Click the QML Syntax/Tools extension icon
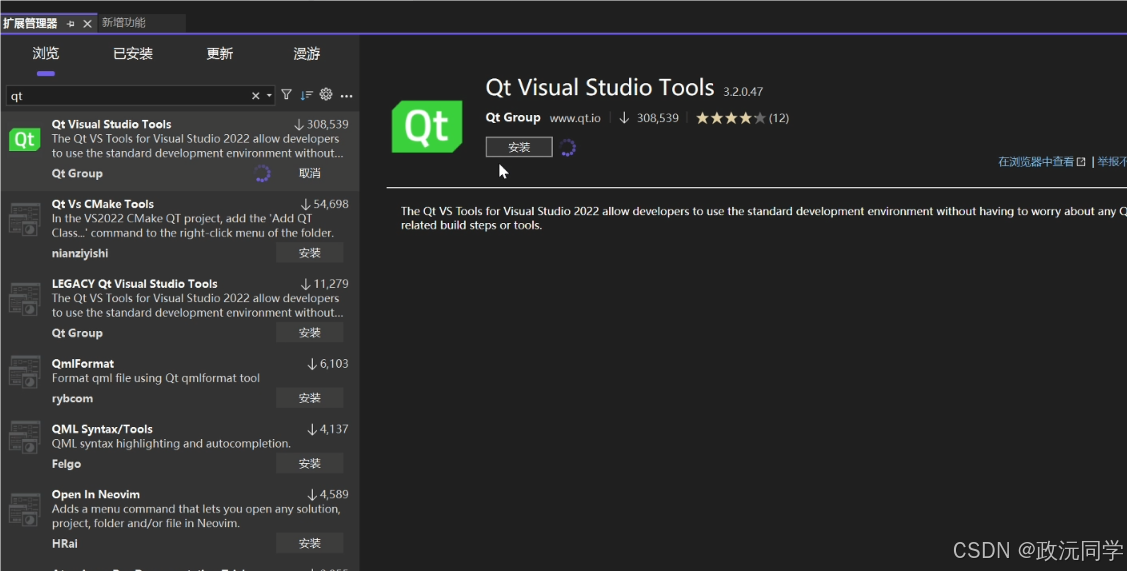Screen dimensions: 1128x571 (24, 437)
